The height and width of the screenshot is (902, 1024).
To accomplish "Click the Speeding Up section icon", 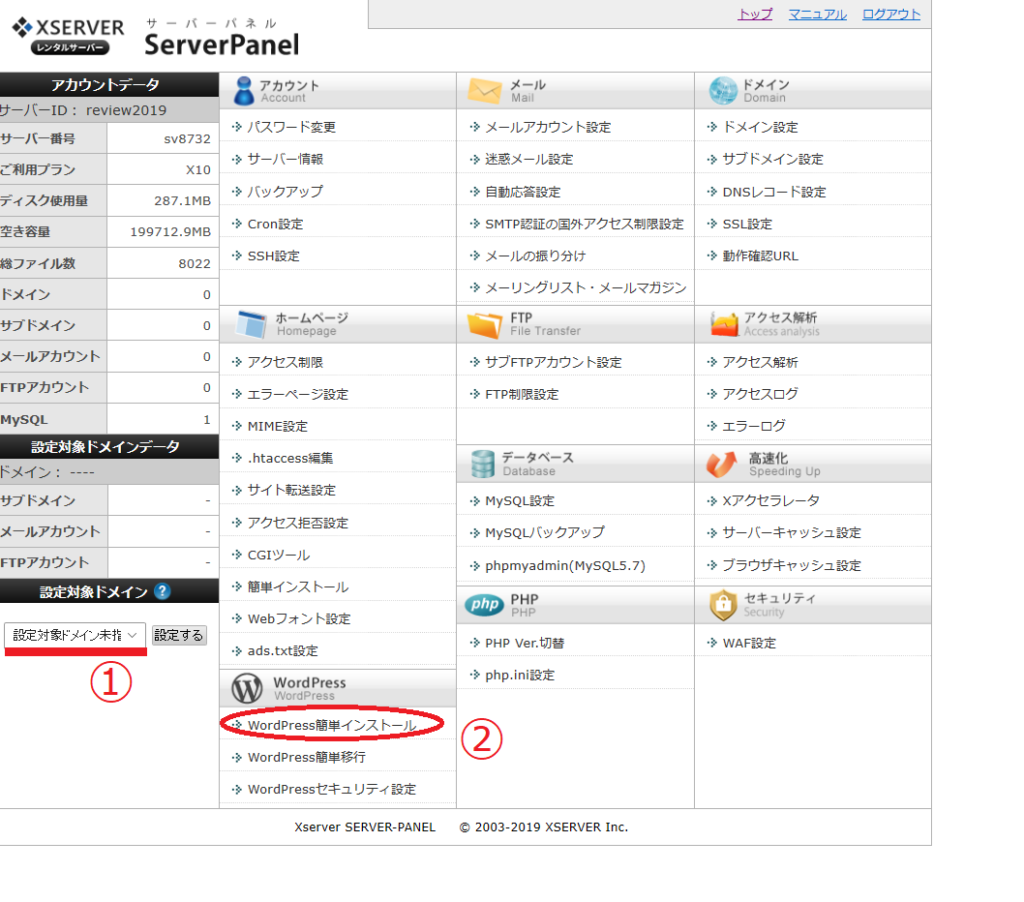I will click(x=722, y=464).
